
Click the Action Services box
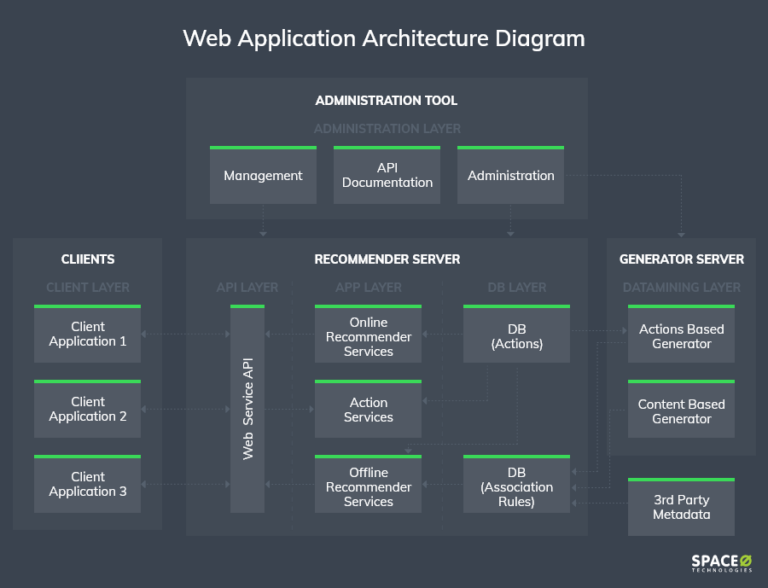pos(368,409)
